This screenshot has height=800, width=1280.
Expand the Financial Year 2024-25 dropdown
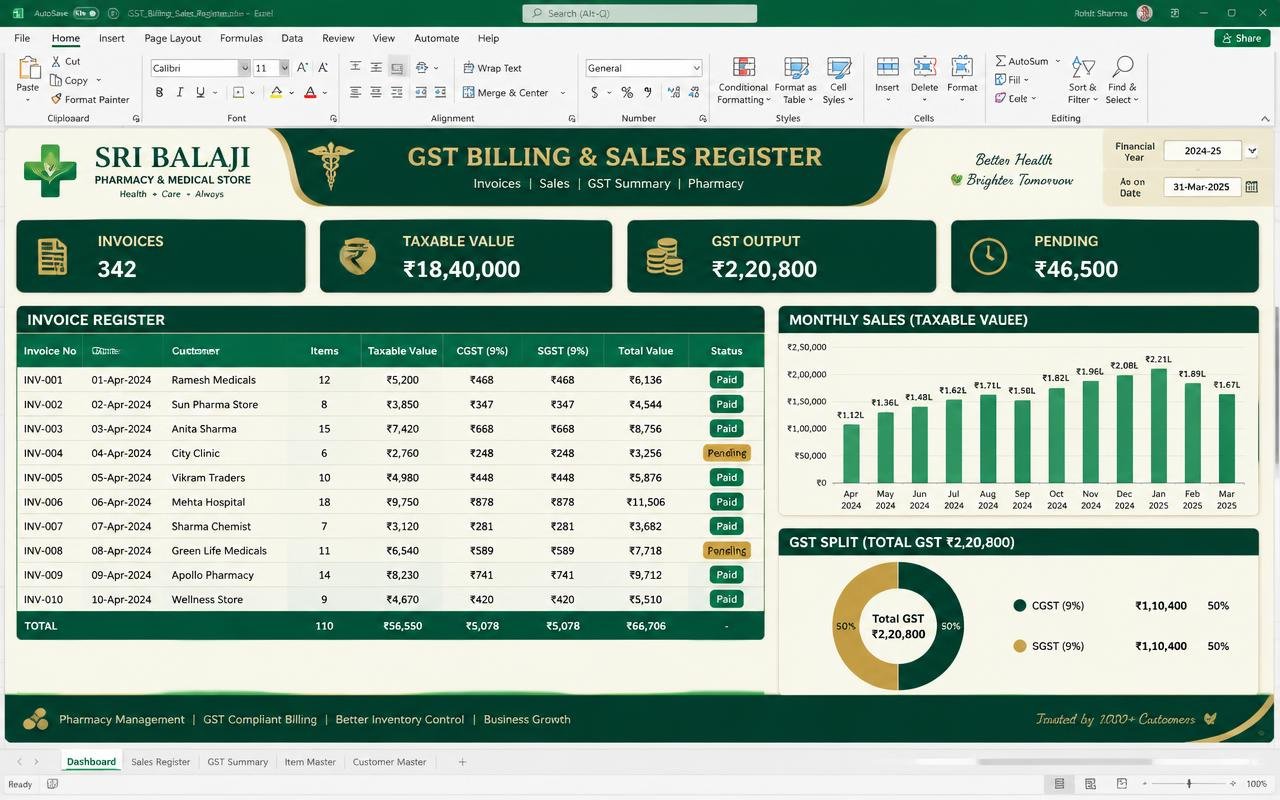pos(1252,151)
